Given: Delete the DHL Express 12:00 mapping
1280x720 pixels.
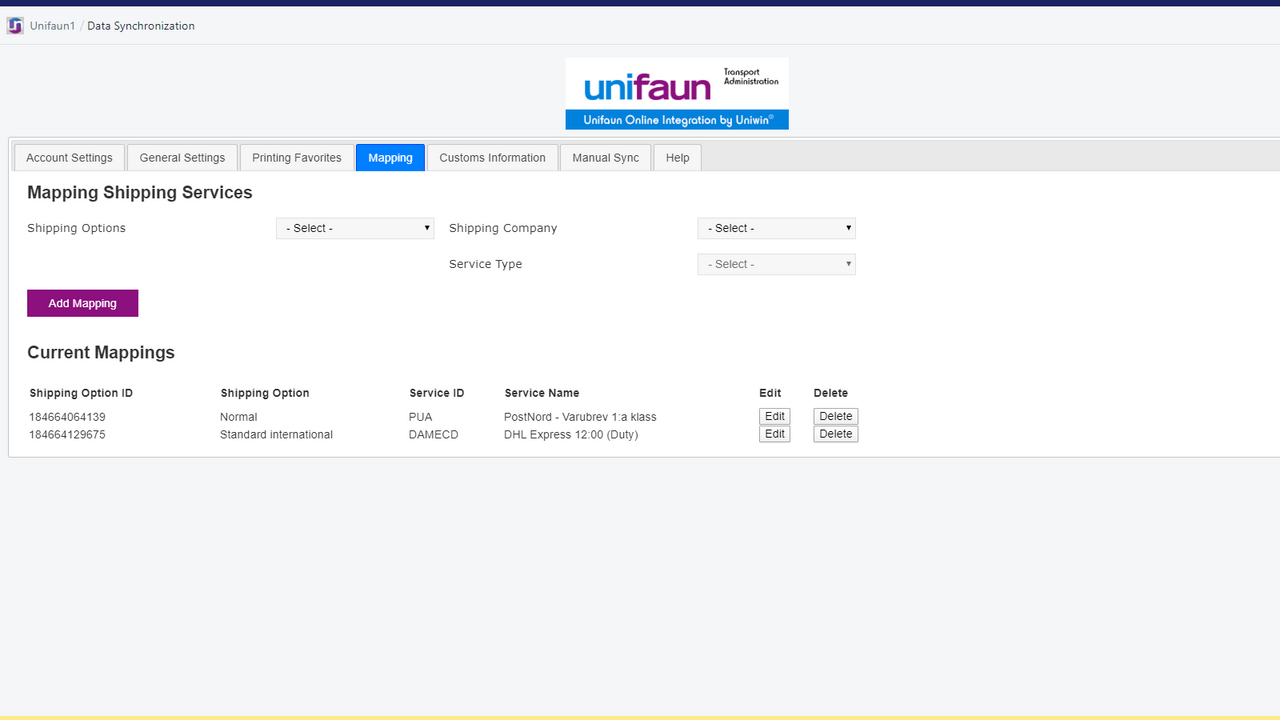Looking at the screenshot, I should (x=835, y=434).
